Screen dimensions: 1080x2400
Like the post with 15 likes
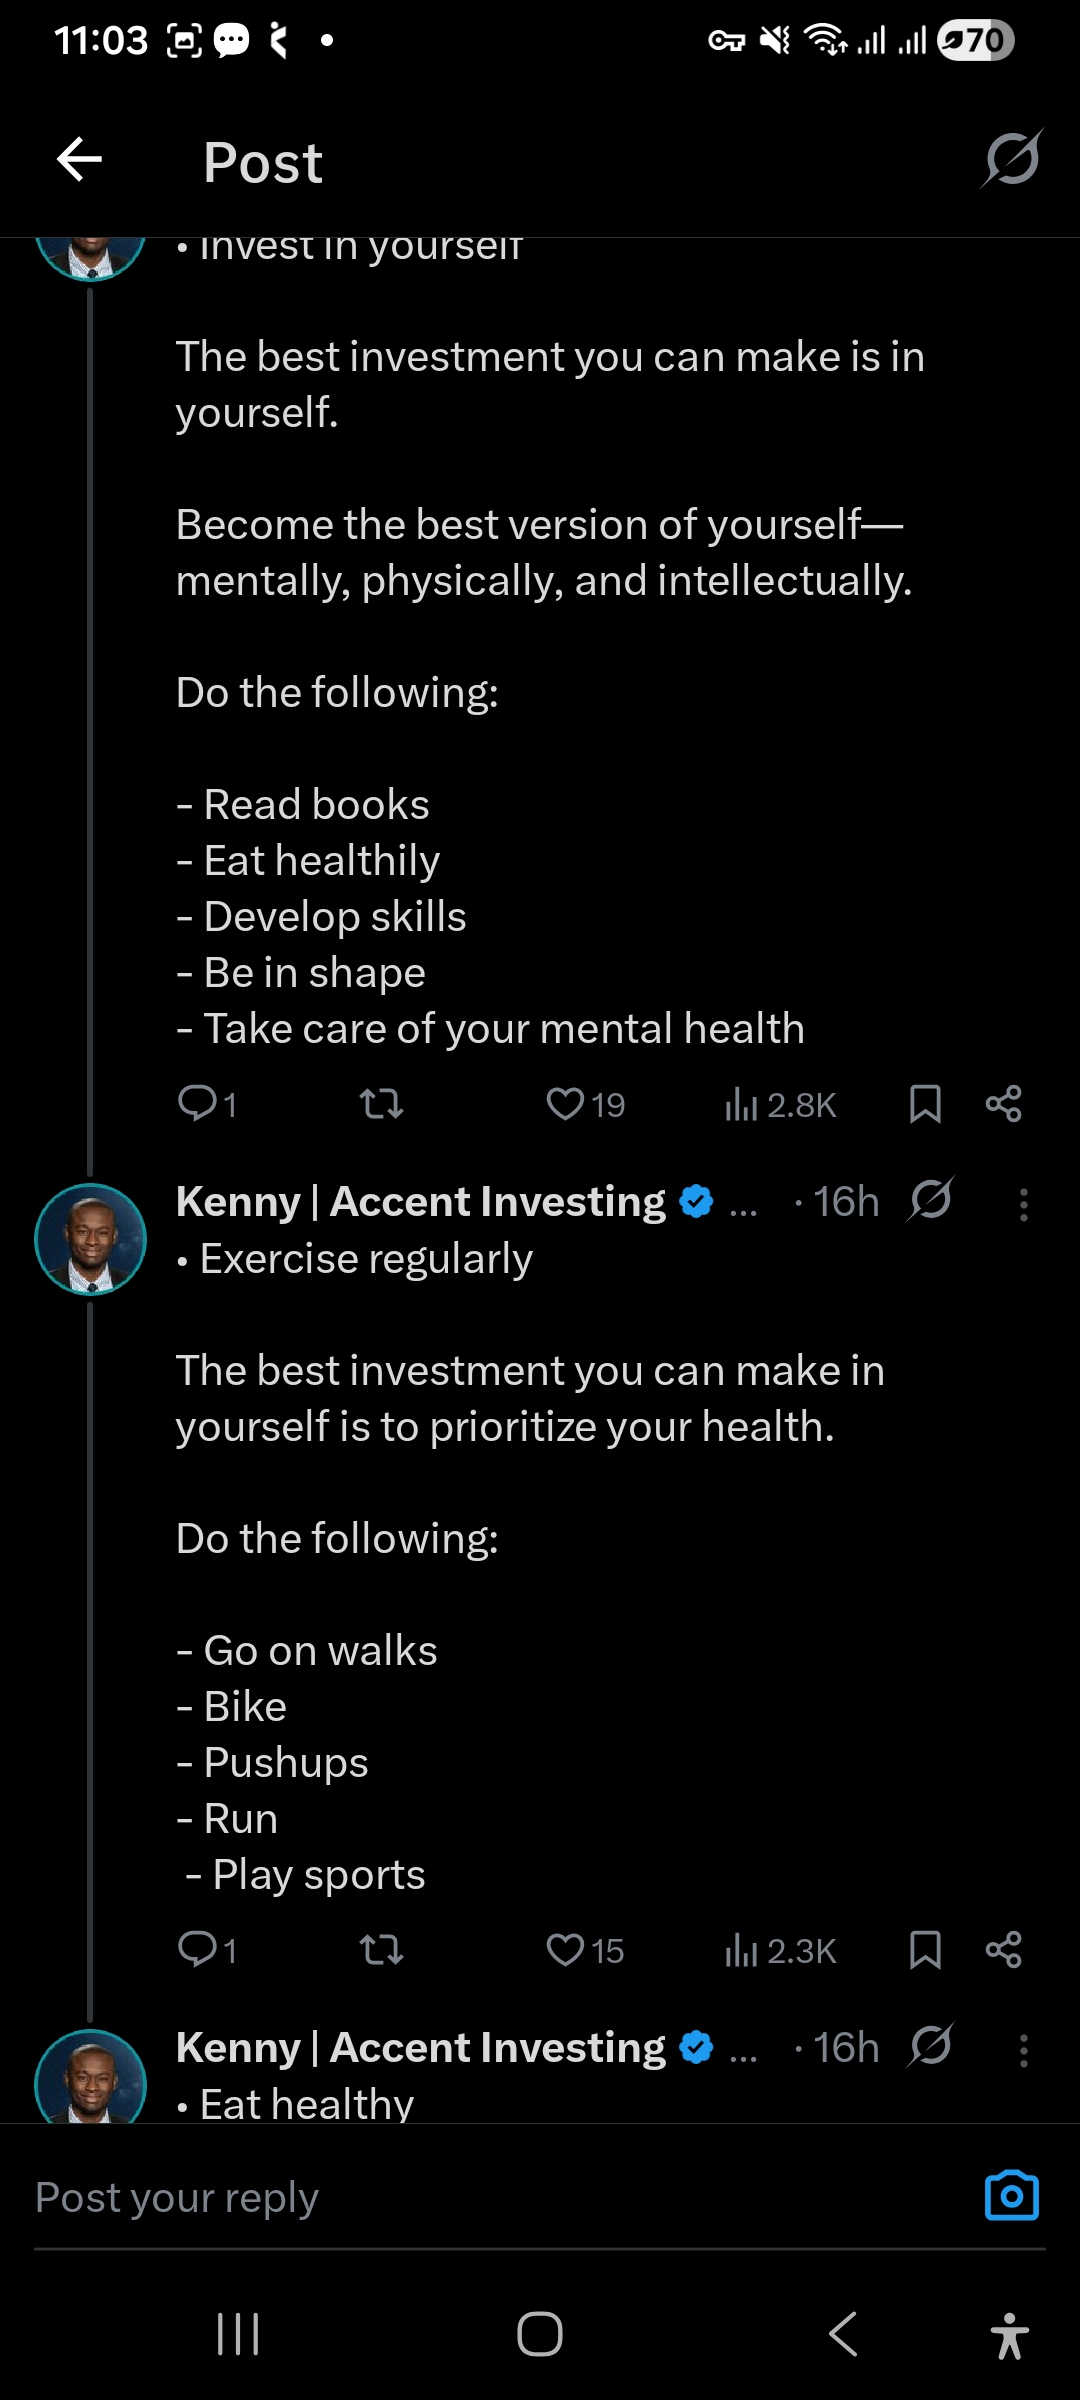pyautogui.click(x=566, y=1950)
